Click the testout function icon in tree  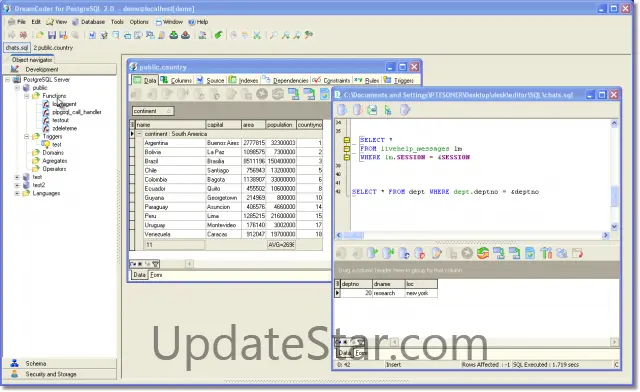pos(46,120)
